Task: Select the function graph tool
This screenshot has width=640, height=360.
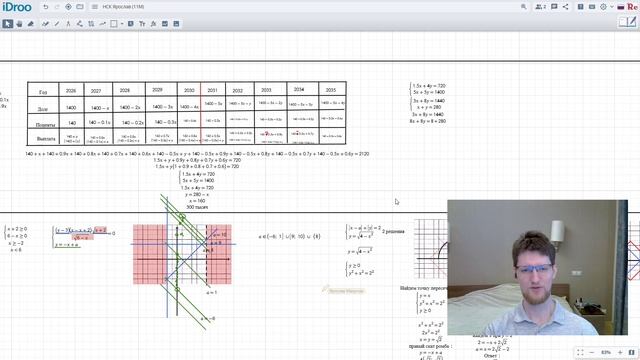Action: click(102, 24)
